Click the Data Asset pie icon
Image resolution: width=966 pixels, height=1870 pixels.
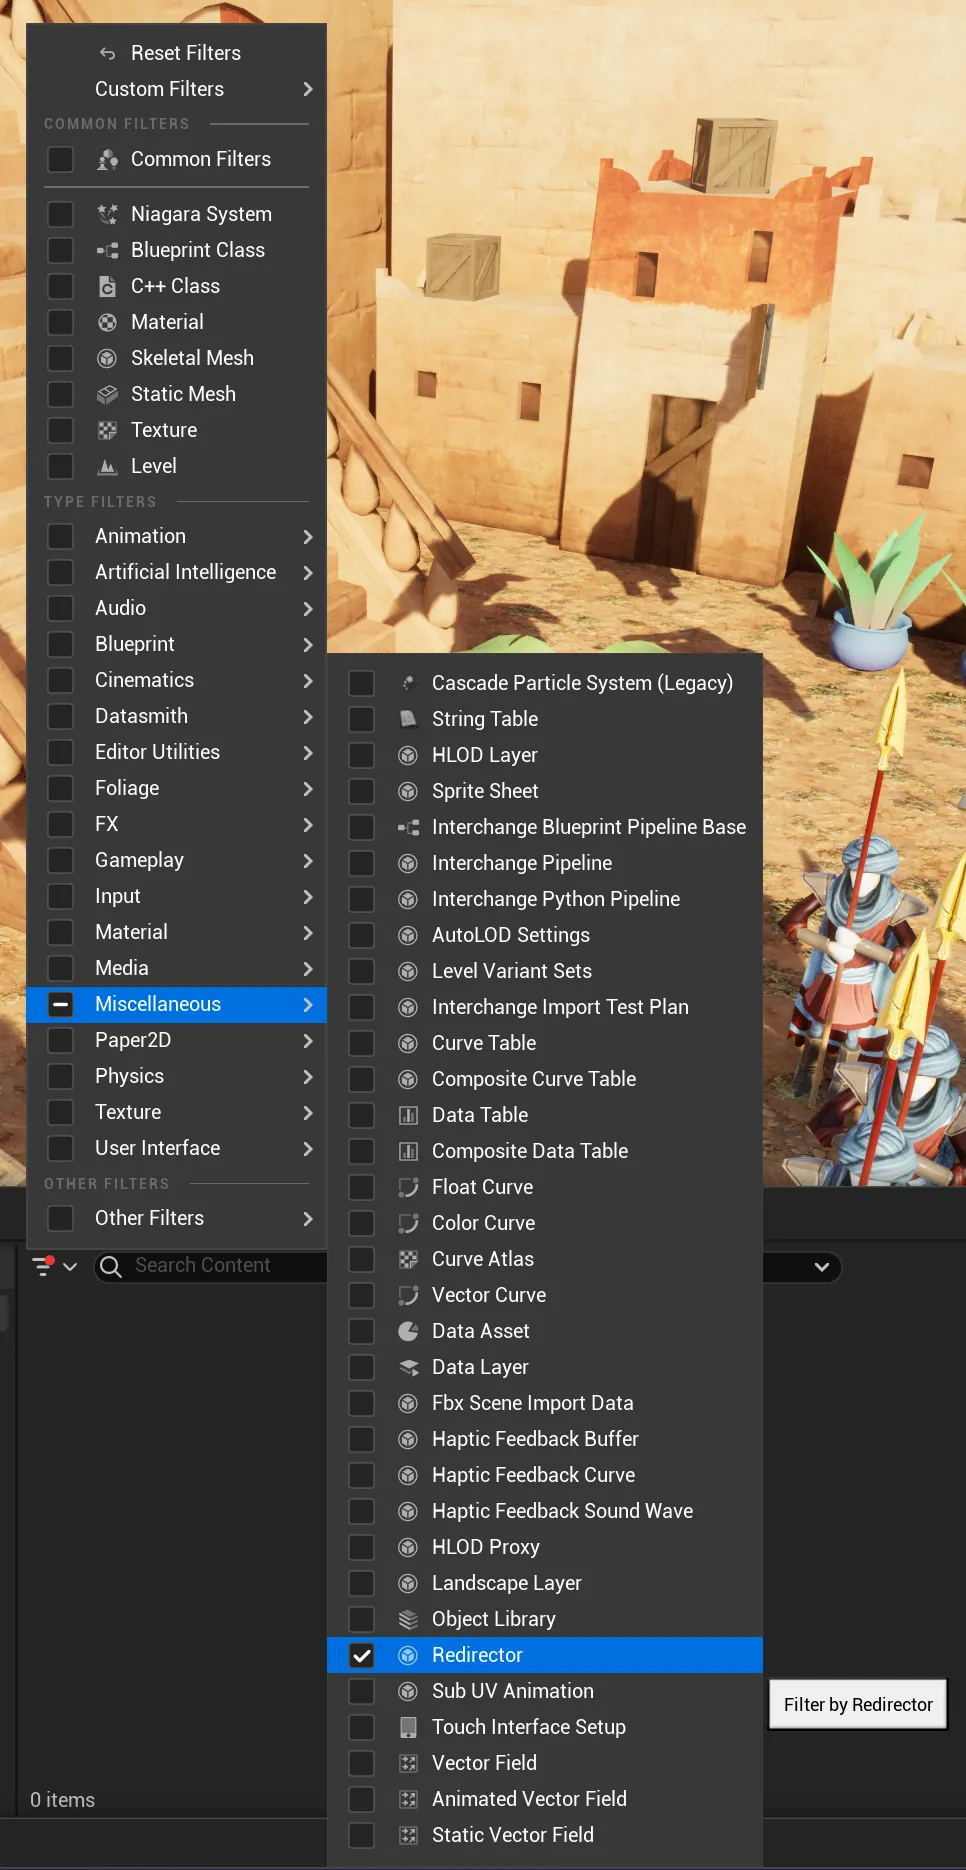click(x=408, y=1331)
